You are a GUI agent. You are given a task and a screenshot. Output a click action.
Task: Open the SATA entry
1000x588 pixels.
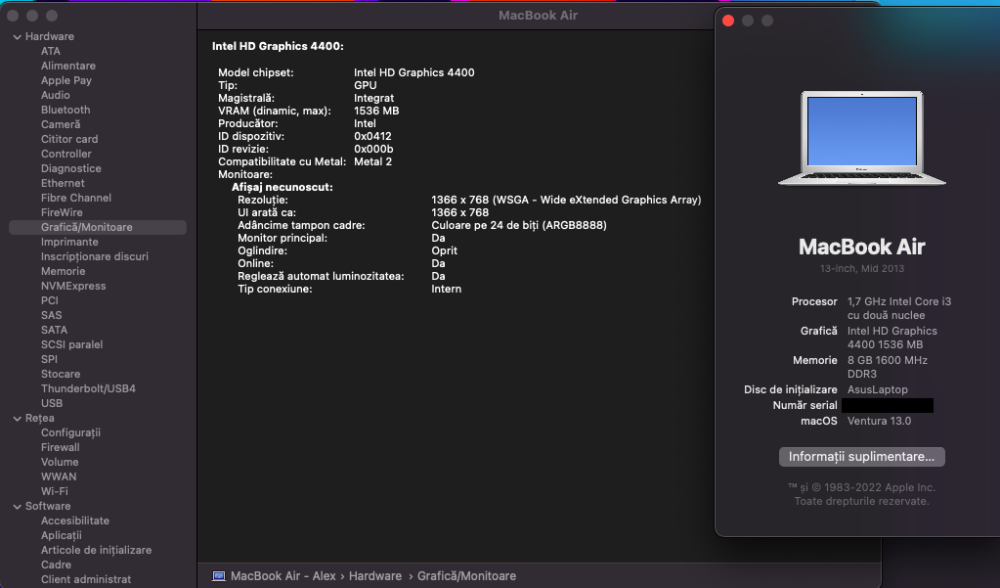[54, 330]
